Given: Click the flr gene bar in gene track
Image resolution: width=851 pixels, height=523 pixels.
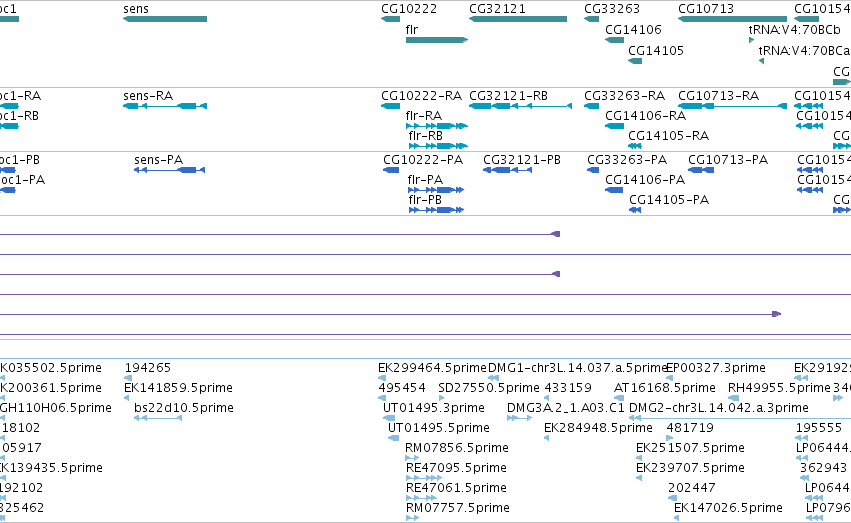Looking at the screenshot, I should (437, 40).
